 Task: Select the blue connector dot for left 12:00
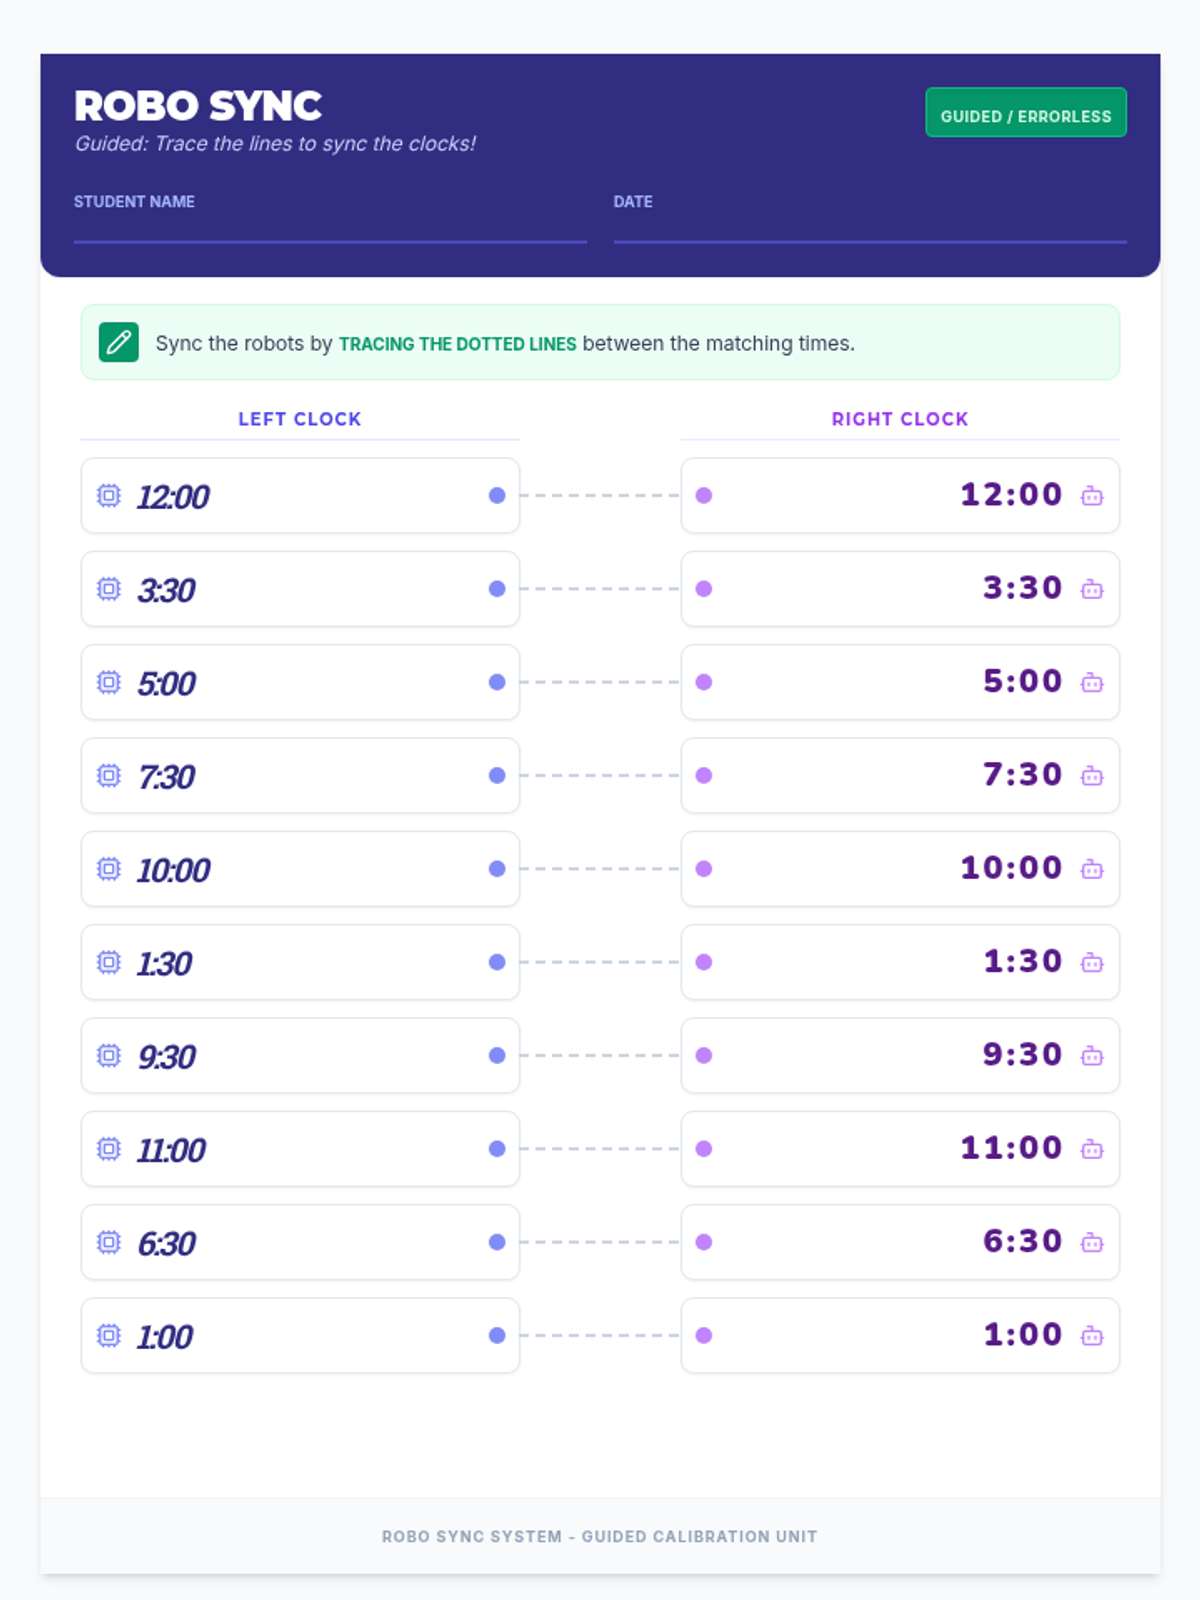click(x=497, y=496)
